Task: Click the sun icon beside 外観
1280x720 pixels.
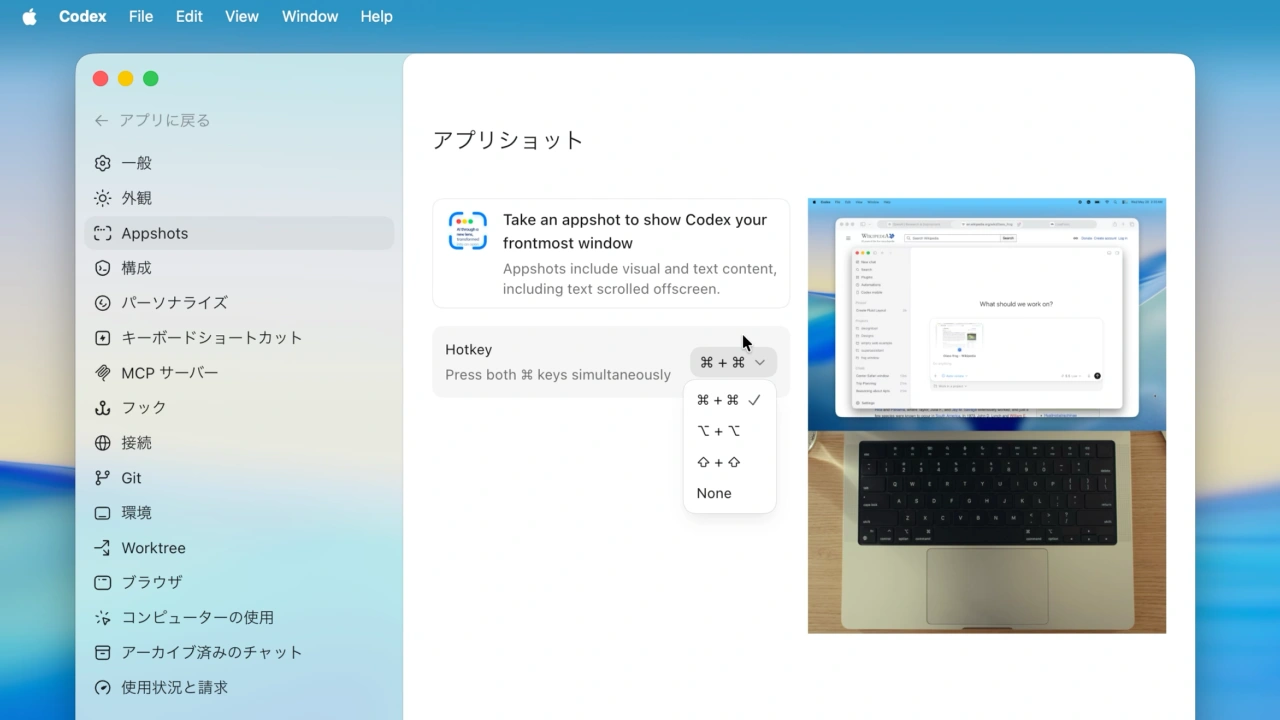Action: (102, 198)
